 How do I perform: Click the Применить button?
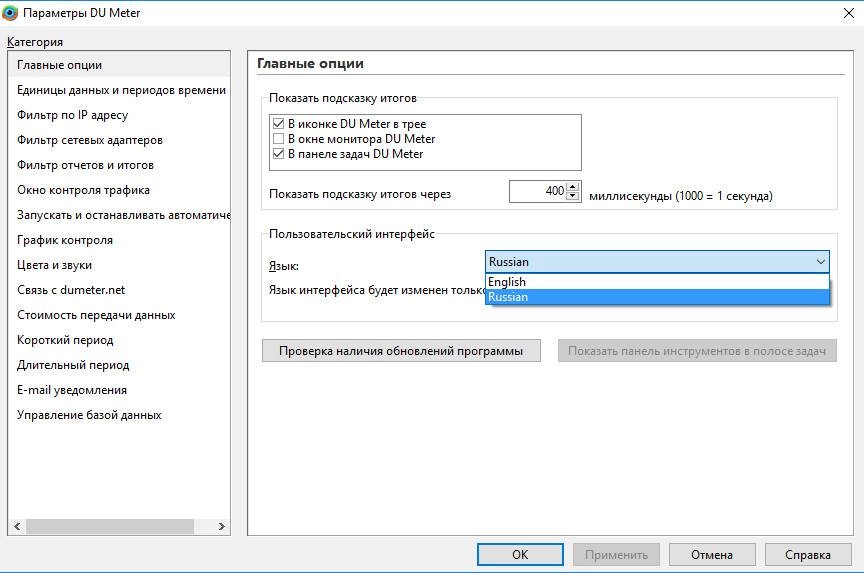[x=616, y=554]
